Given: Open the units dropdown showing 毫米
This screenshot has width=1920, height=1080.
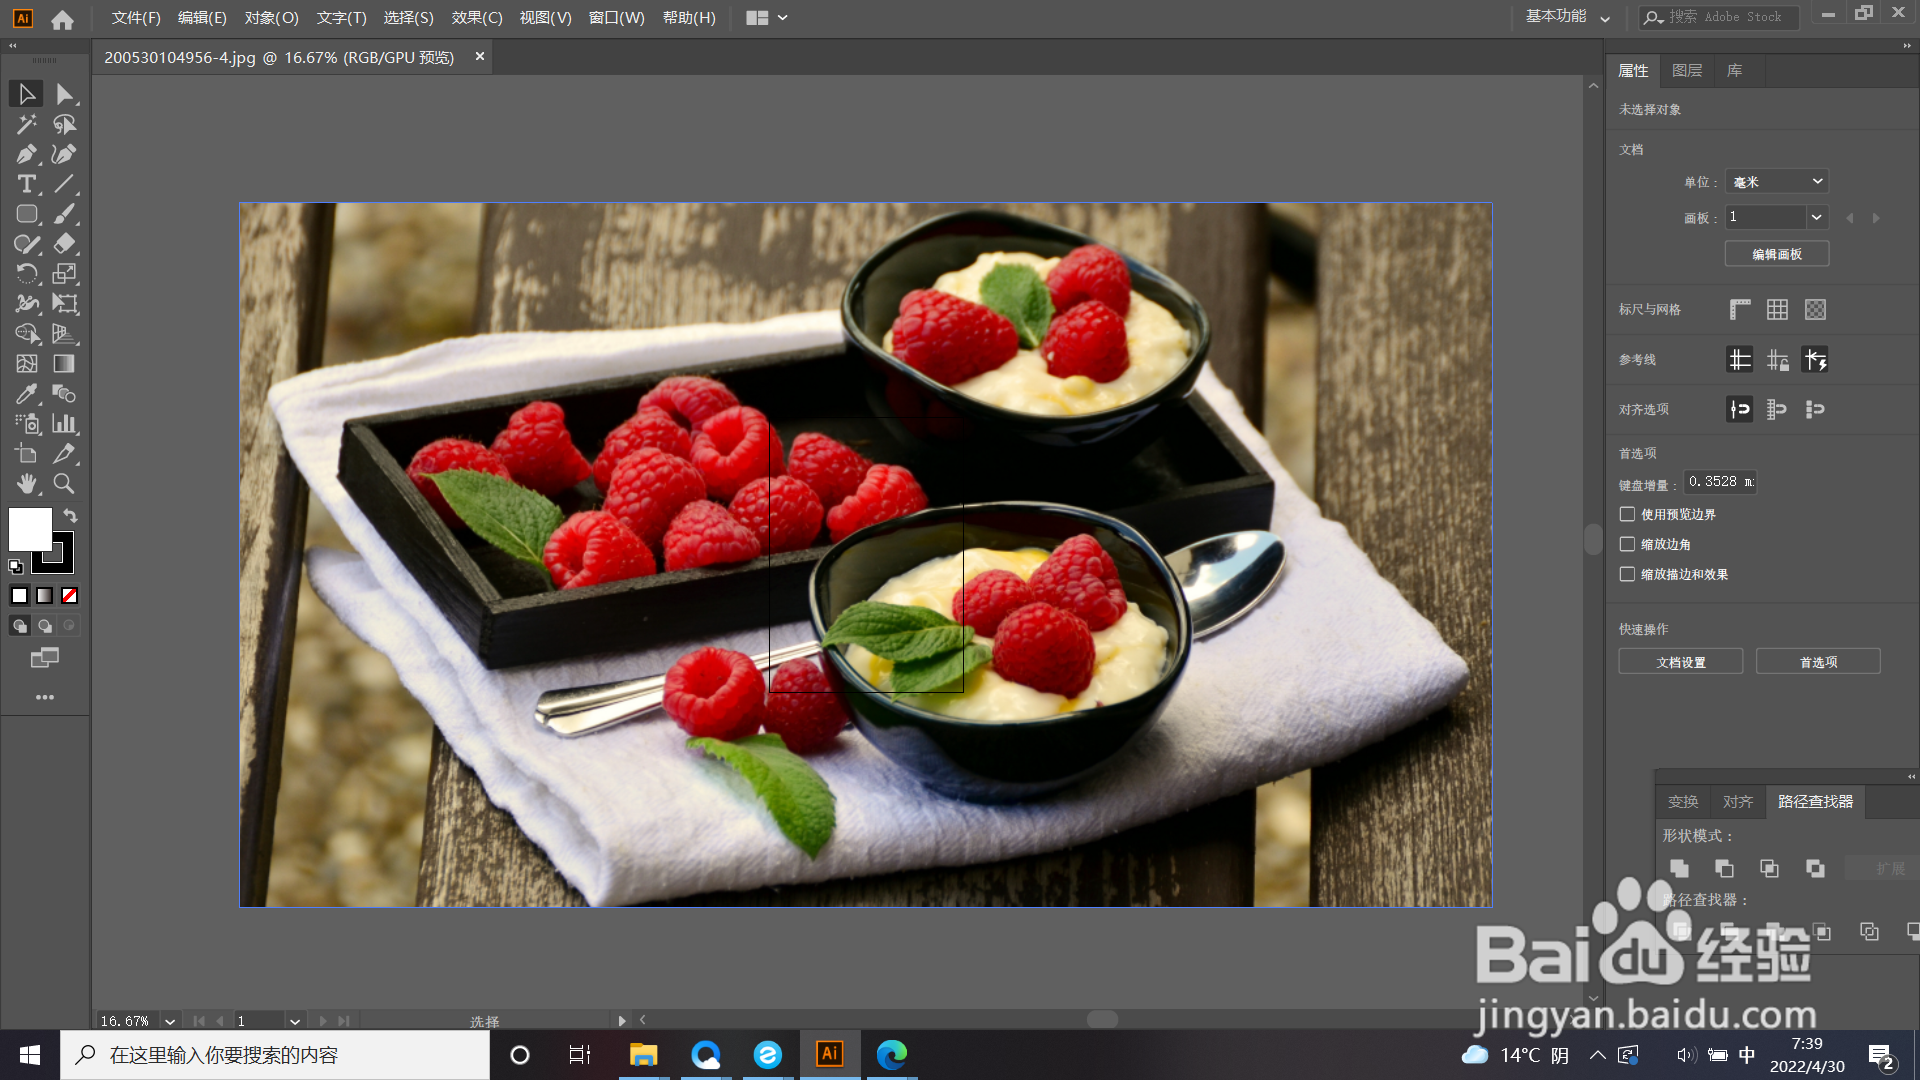Looking at the screenshot, I should click(1777, 182).
